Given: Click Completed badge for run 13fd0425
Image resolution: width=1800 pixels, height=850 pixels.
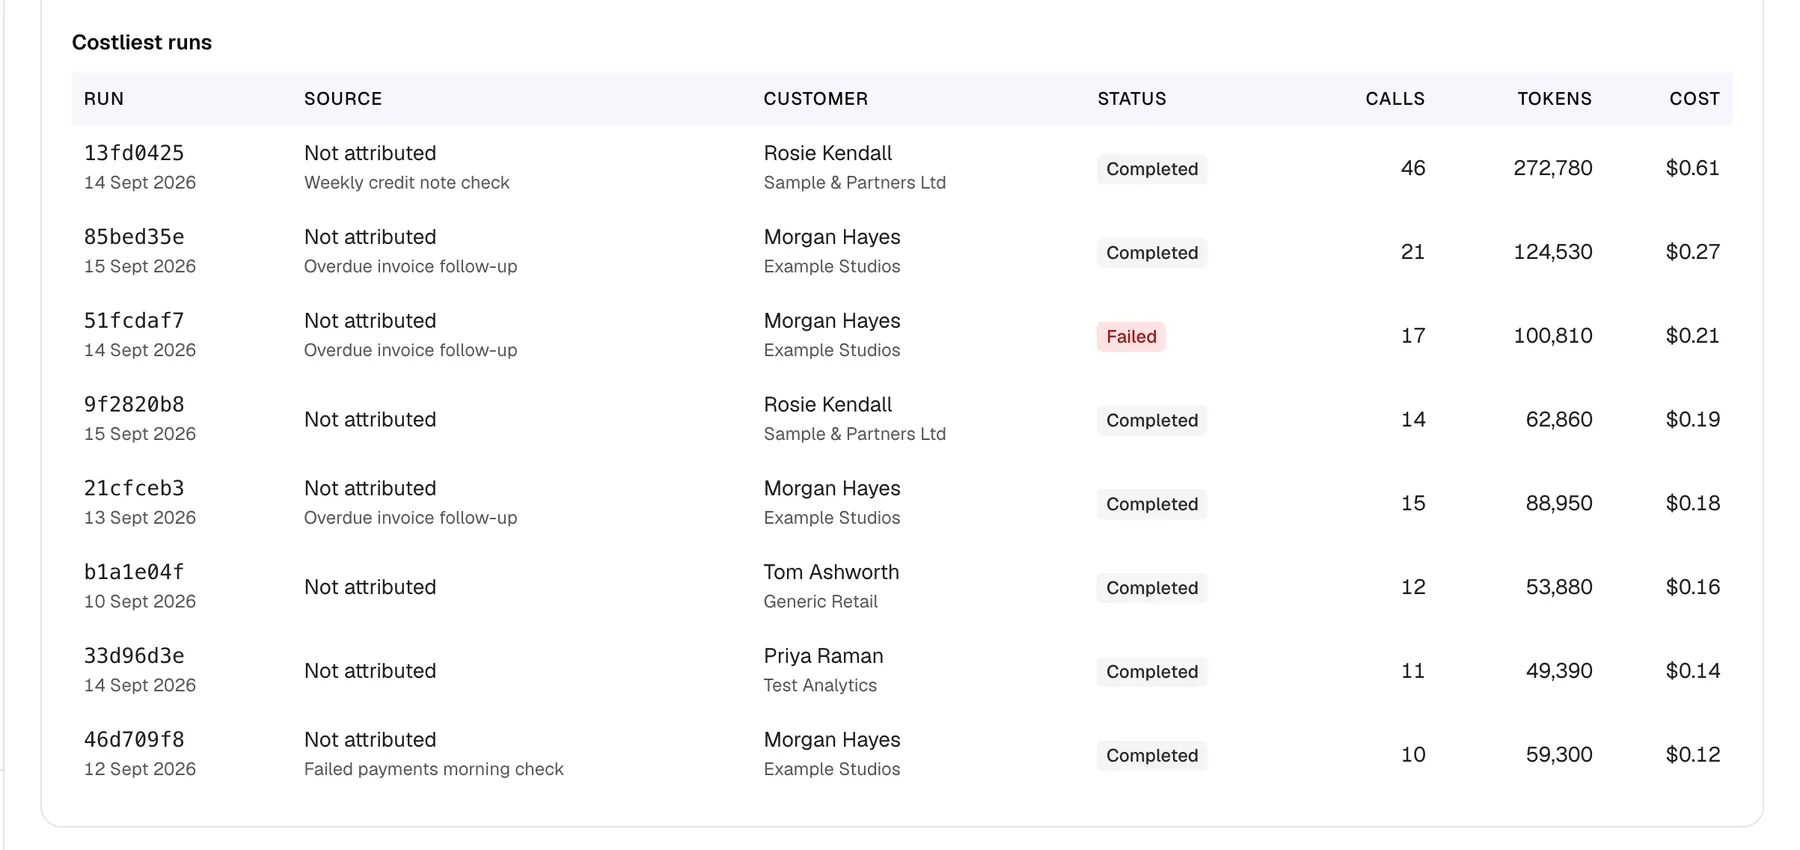Looking at the screenshot, I should coord(1152,169).
